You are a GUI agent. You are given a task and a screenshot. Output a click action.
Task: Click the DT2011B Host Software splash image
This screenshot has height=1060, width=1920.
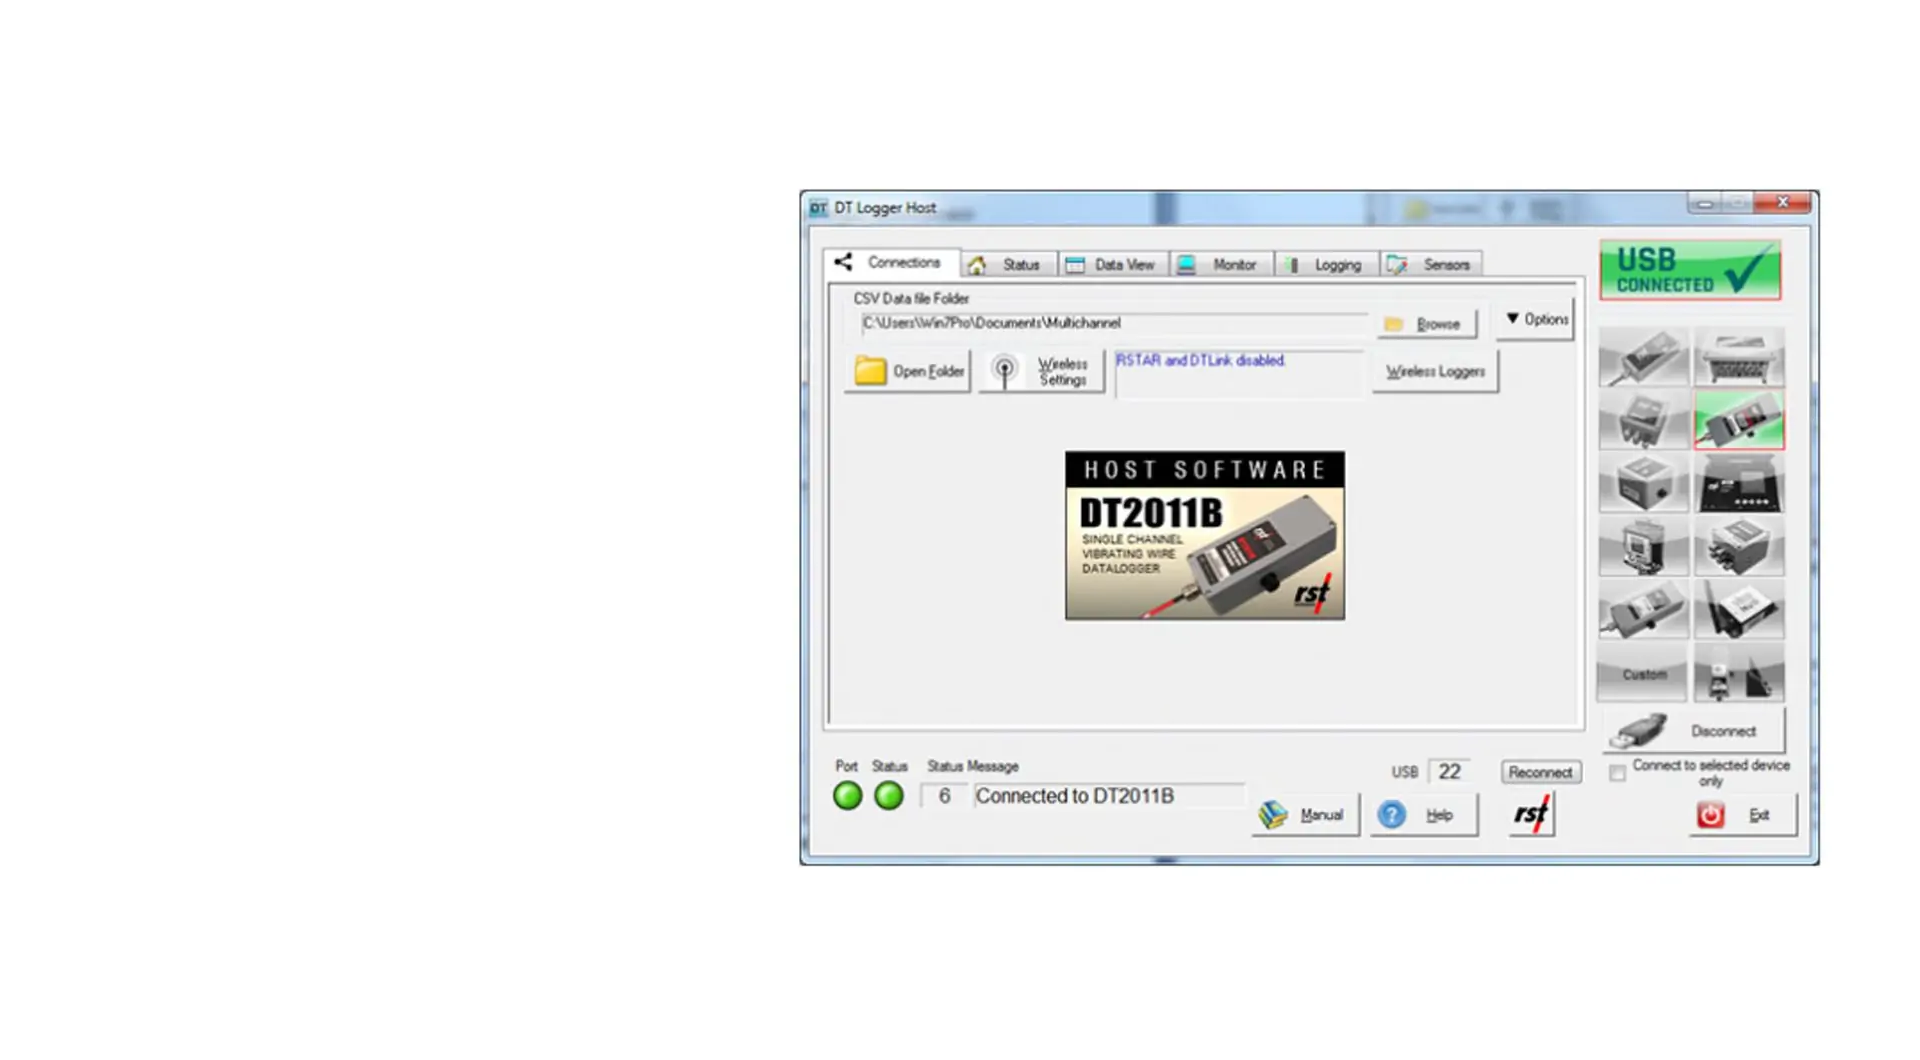point(1204,535)
